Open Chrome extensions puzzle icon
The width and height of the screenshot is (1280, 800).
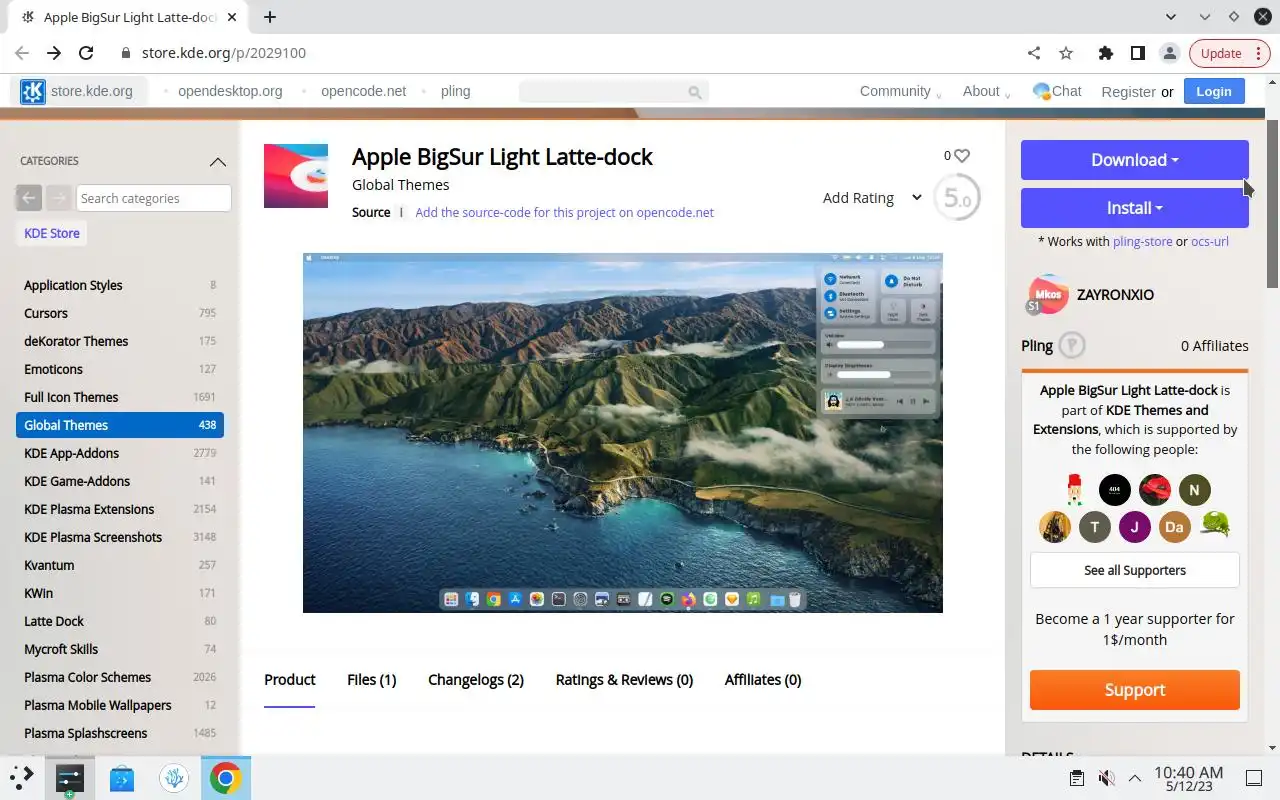1106,53
